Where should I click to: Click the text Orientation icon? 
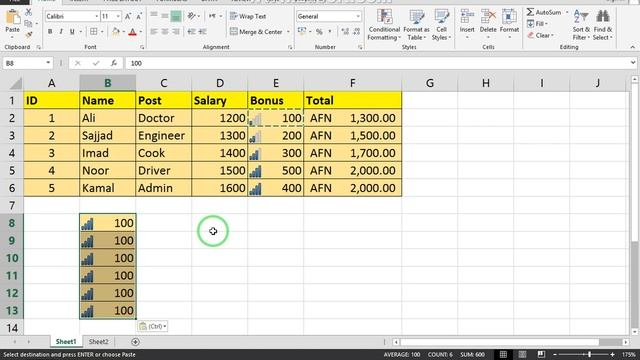pos(191,16)
